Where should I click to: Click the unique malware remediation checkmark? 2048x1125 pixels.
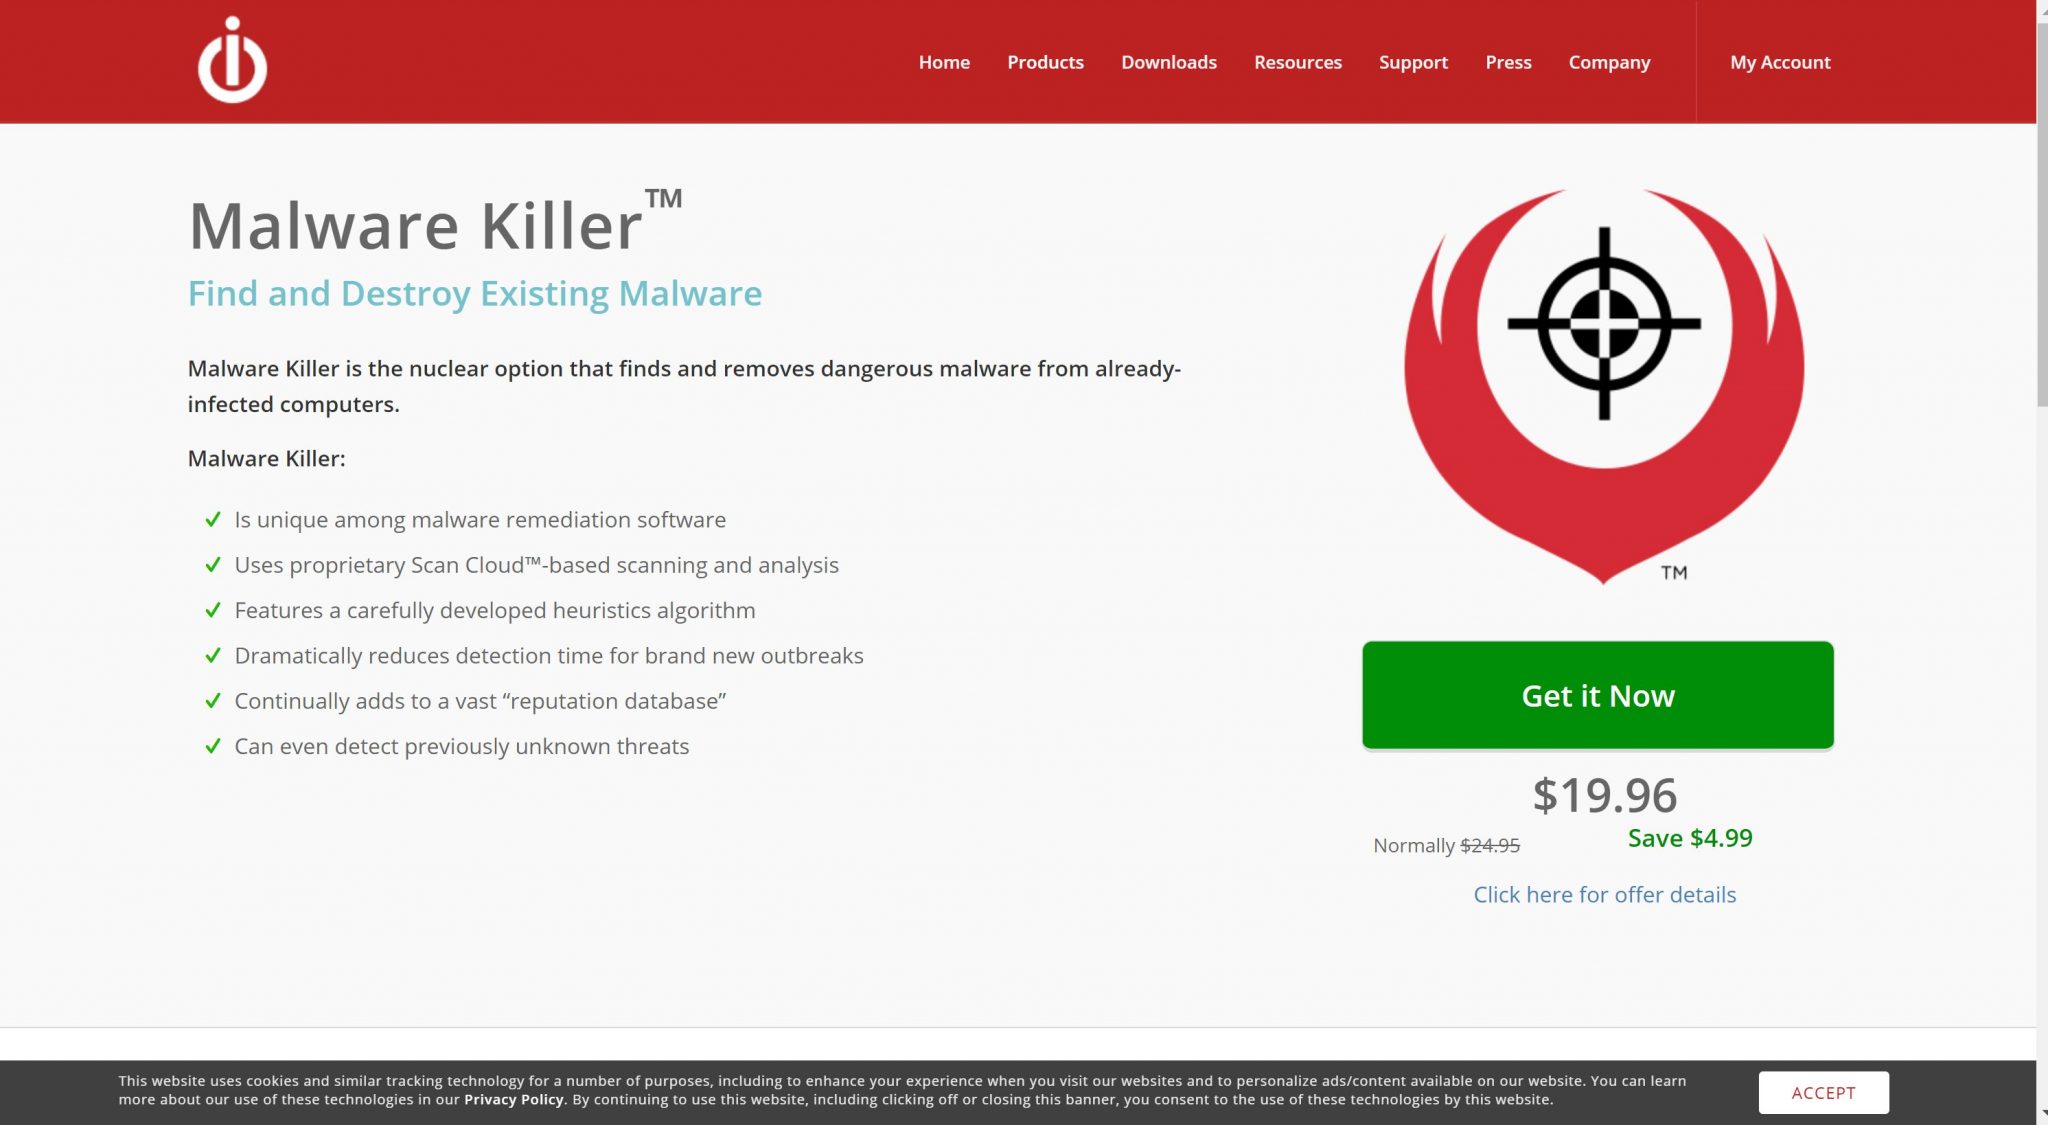[212, 518]
